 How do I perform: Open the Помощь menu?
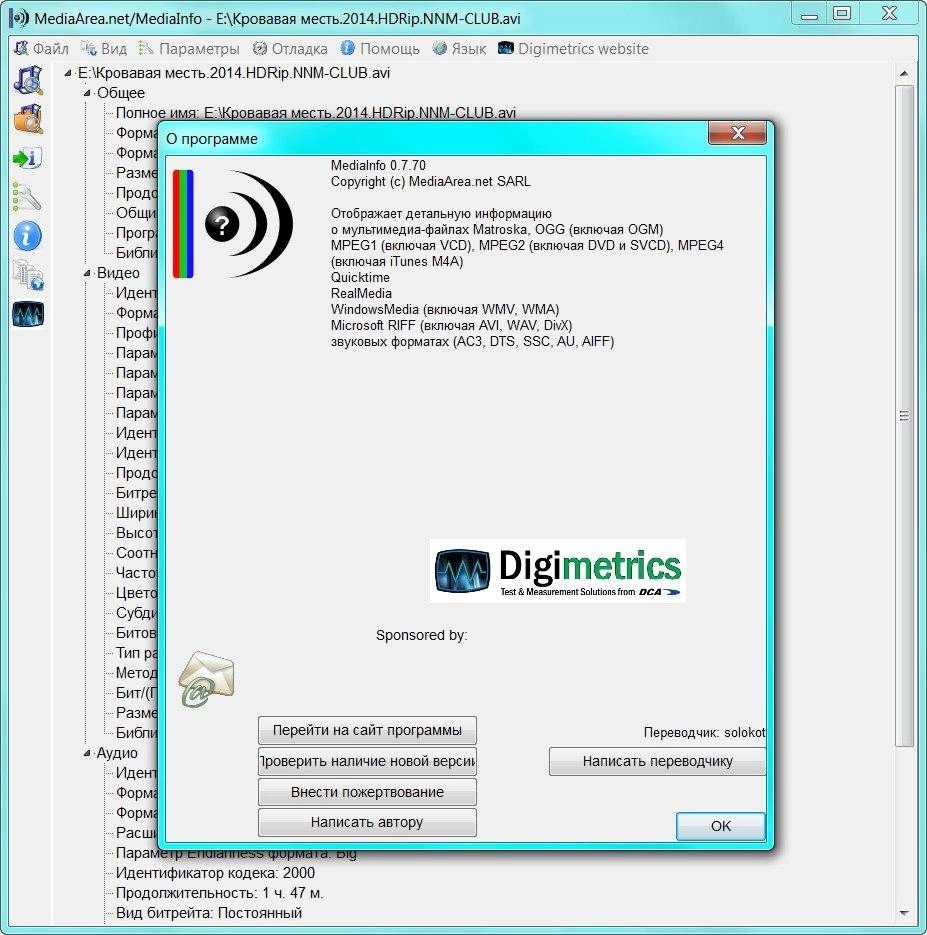tap(380, 49)
